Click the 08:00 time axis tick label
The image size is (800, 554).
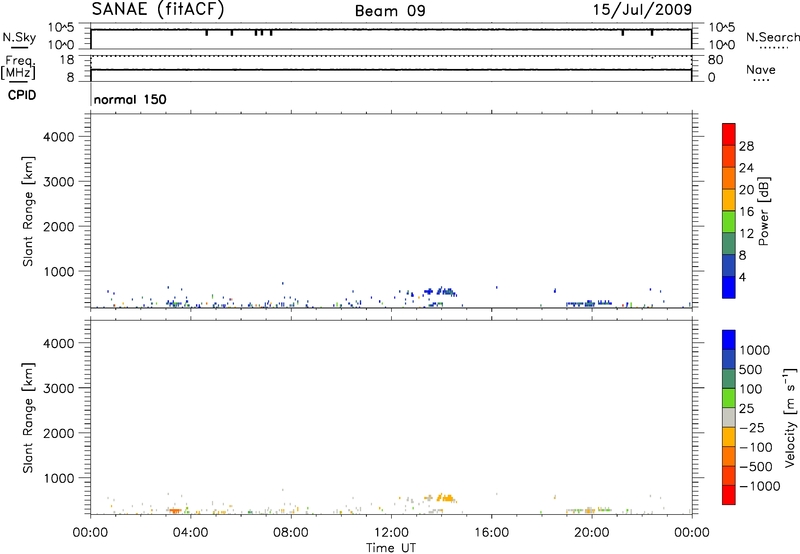pos(291,533)
